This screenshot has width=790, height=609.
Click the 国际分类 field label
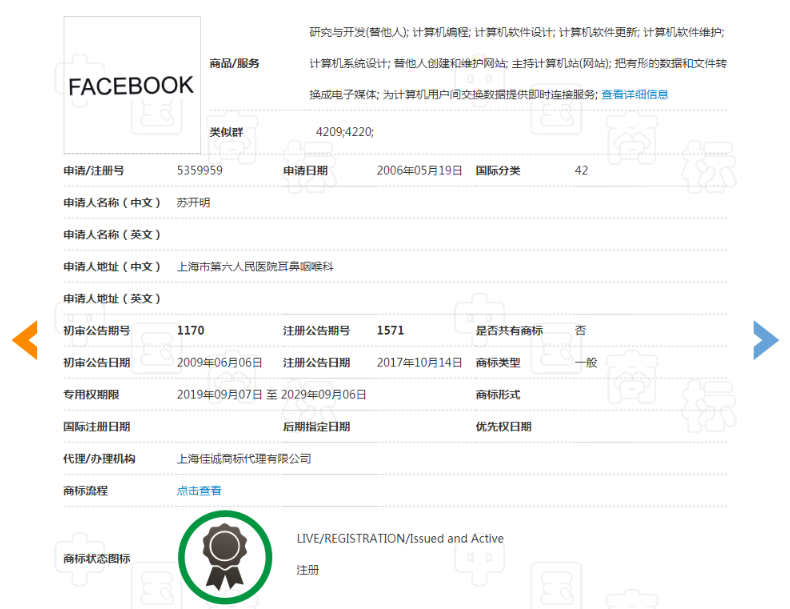(x=498, y=170)
